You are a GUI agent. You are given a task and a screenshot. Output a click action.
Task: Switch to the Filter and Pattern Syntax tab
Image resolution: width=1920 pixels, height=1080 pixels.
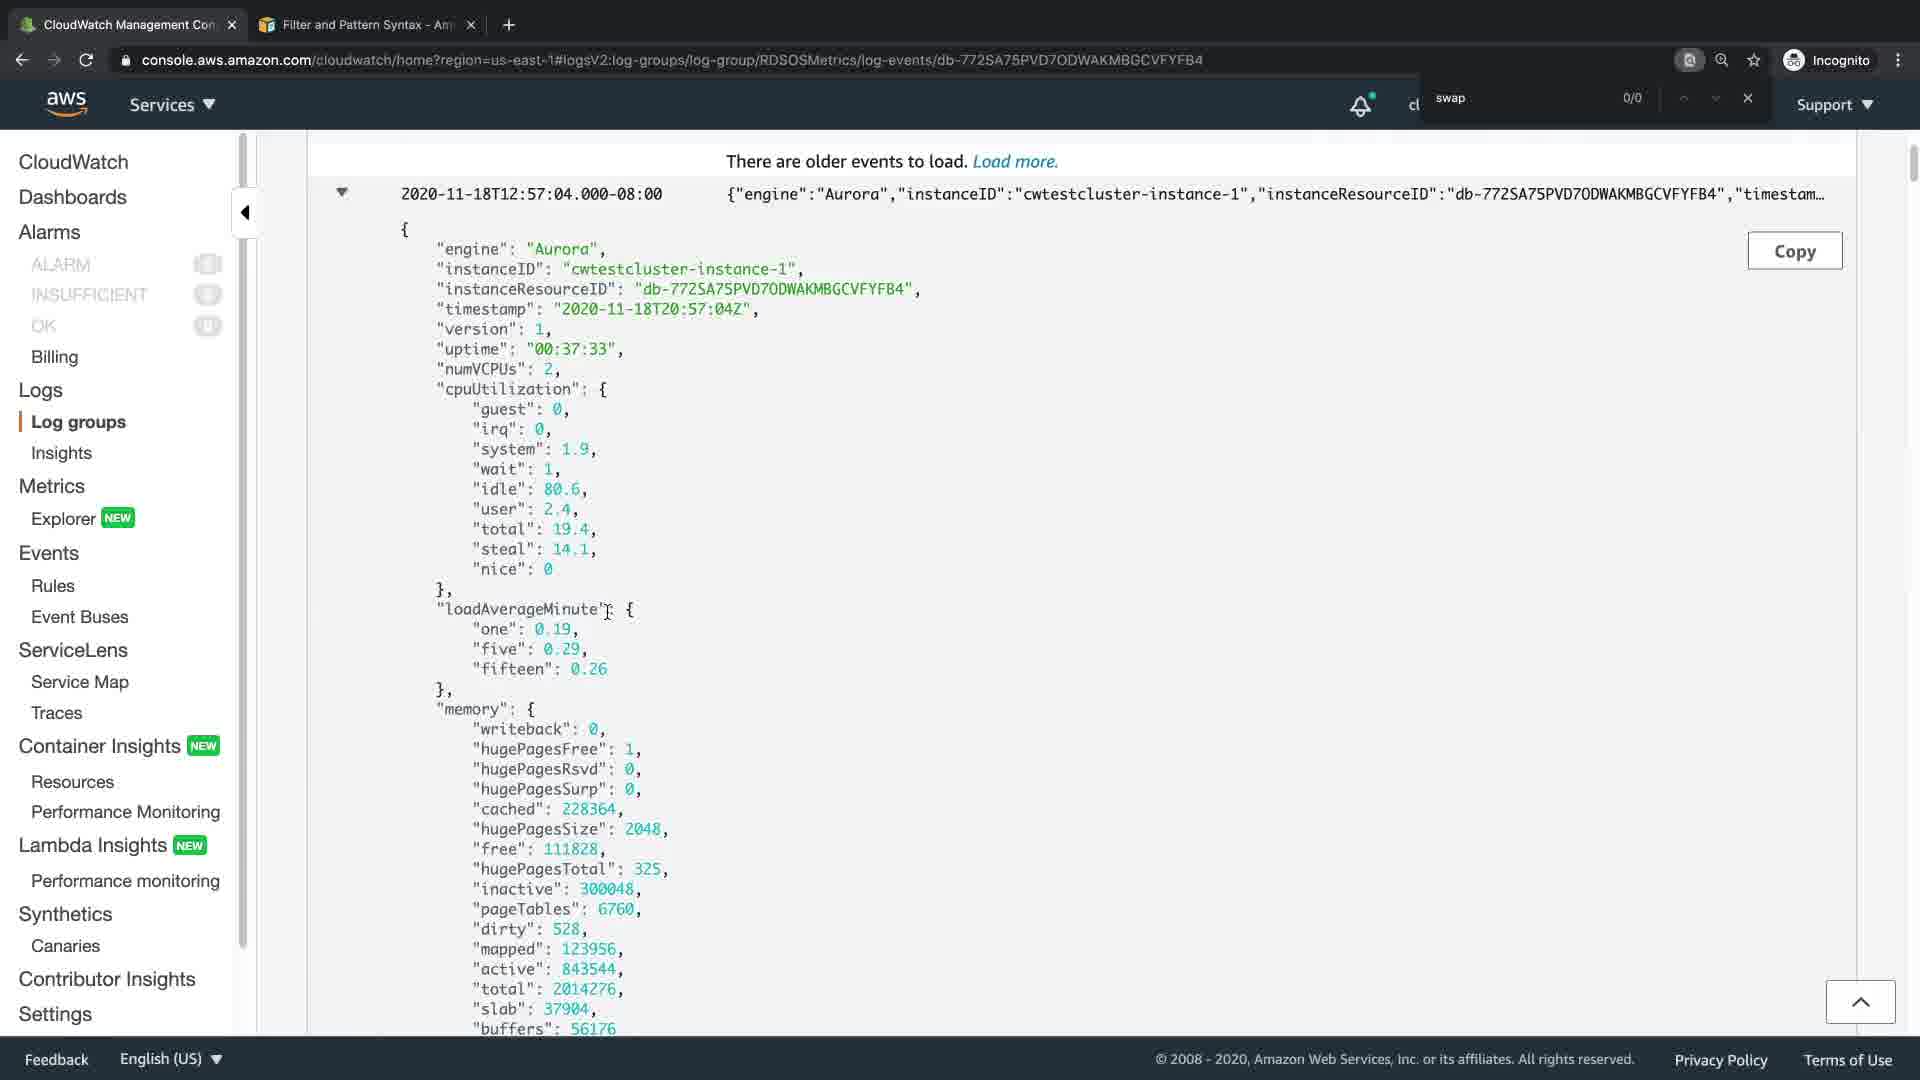(367, 25)
